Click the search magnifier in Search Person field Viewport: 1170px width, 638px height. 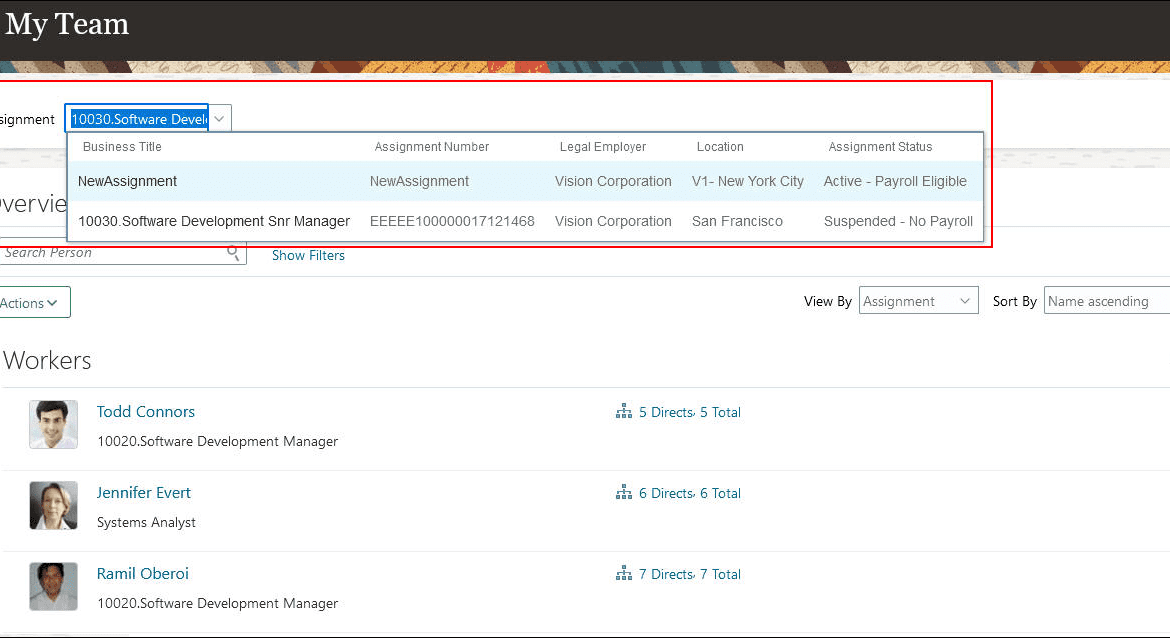click(232, 252)
